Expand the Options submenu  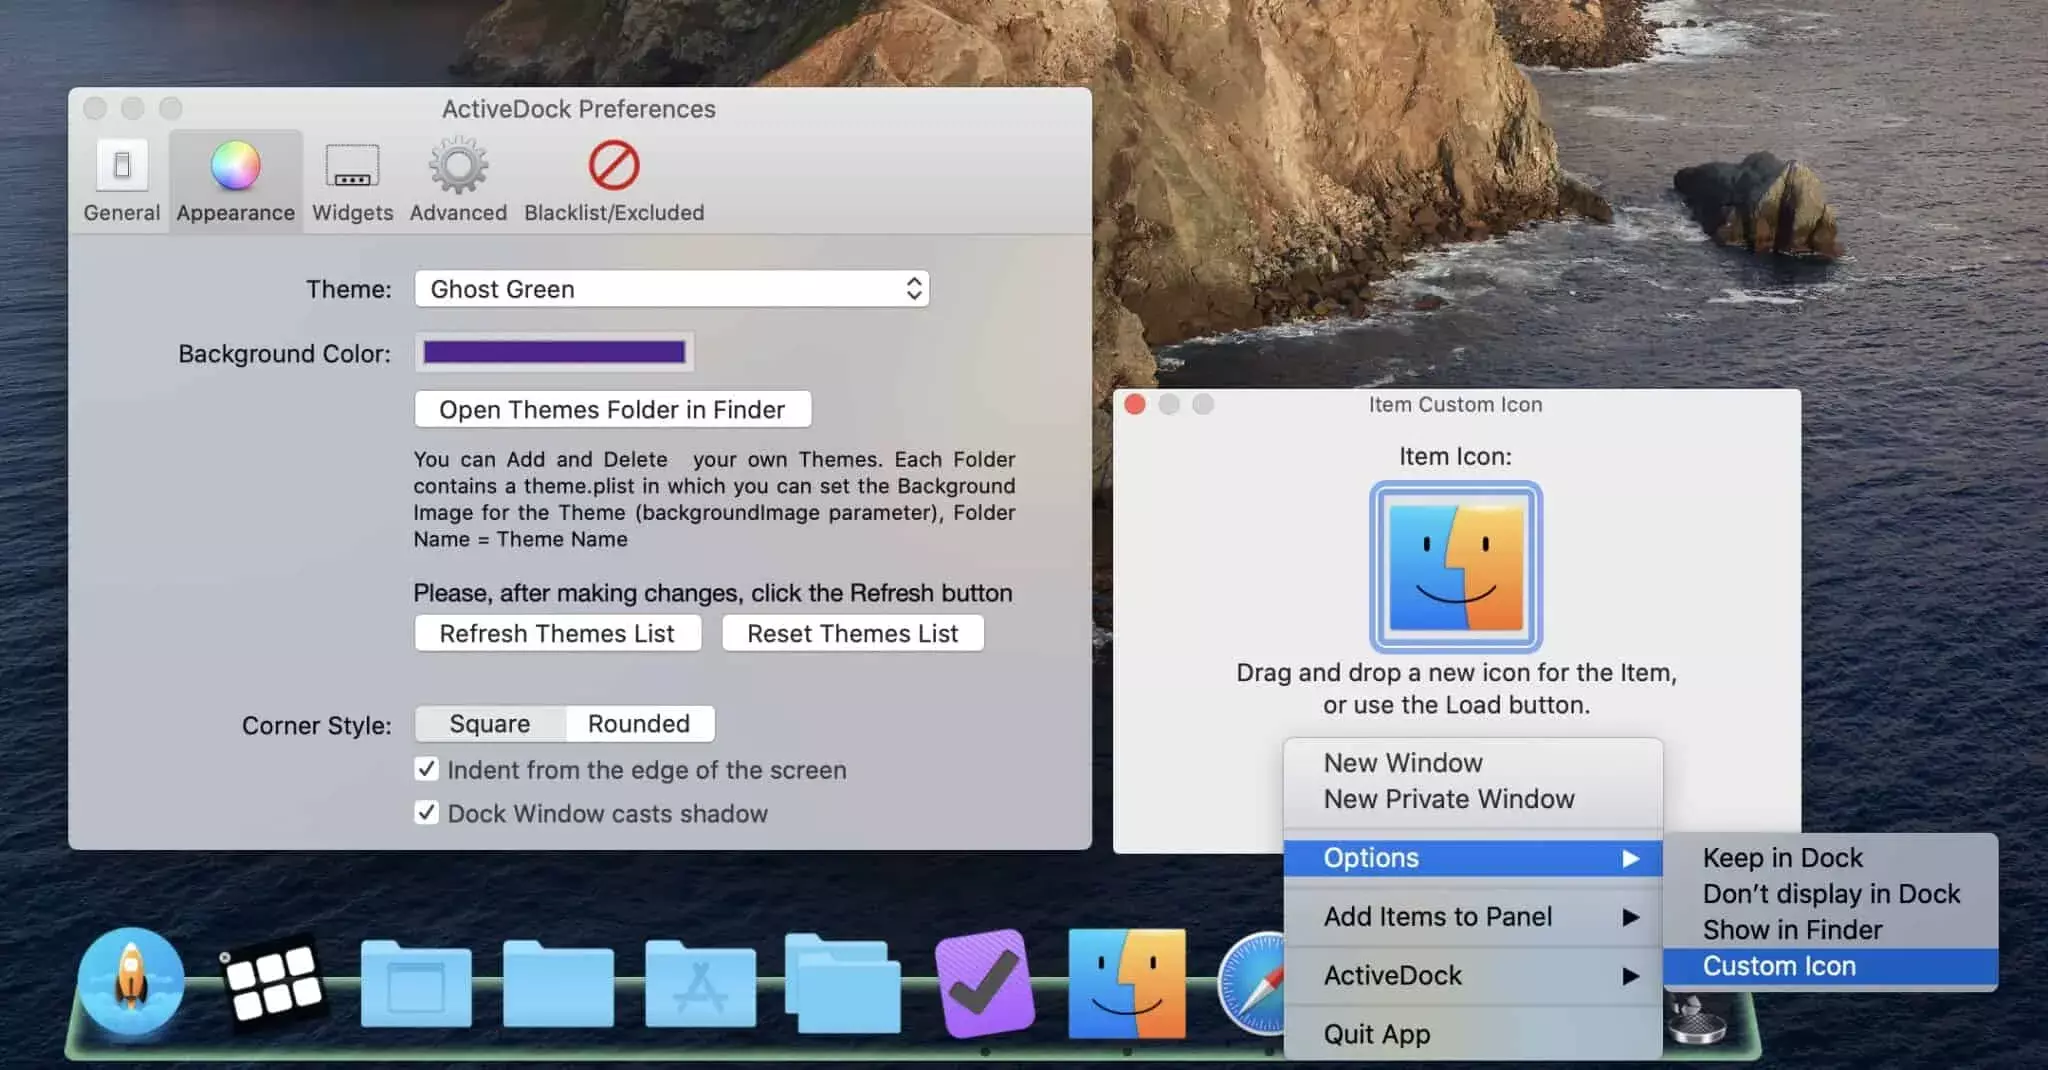point(1473,858)
